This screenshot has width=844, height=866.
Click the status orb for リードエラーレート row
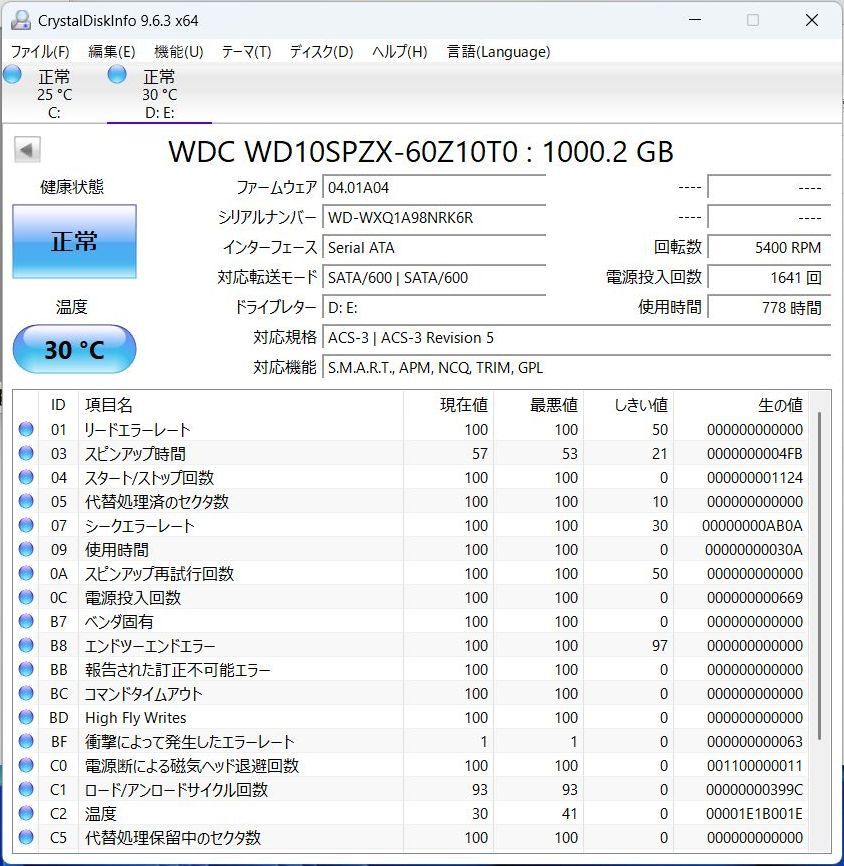point(26,429)
